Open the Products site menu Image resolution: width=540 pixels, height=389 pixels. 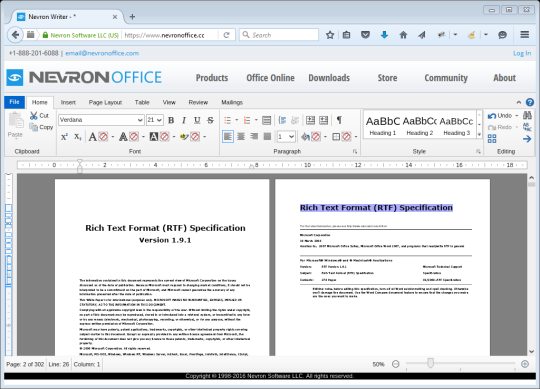point(212,78)
